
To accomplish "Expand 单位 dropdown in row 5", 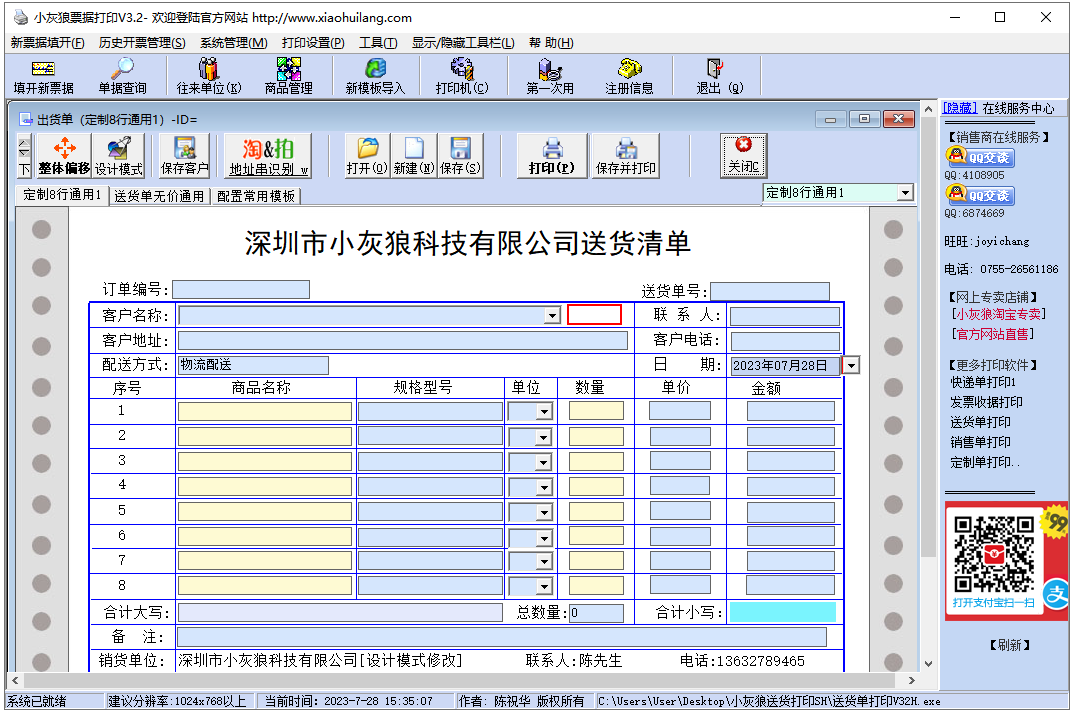I will tap(544, 513).
